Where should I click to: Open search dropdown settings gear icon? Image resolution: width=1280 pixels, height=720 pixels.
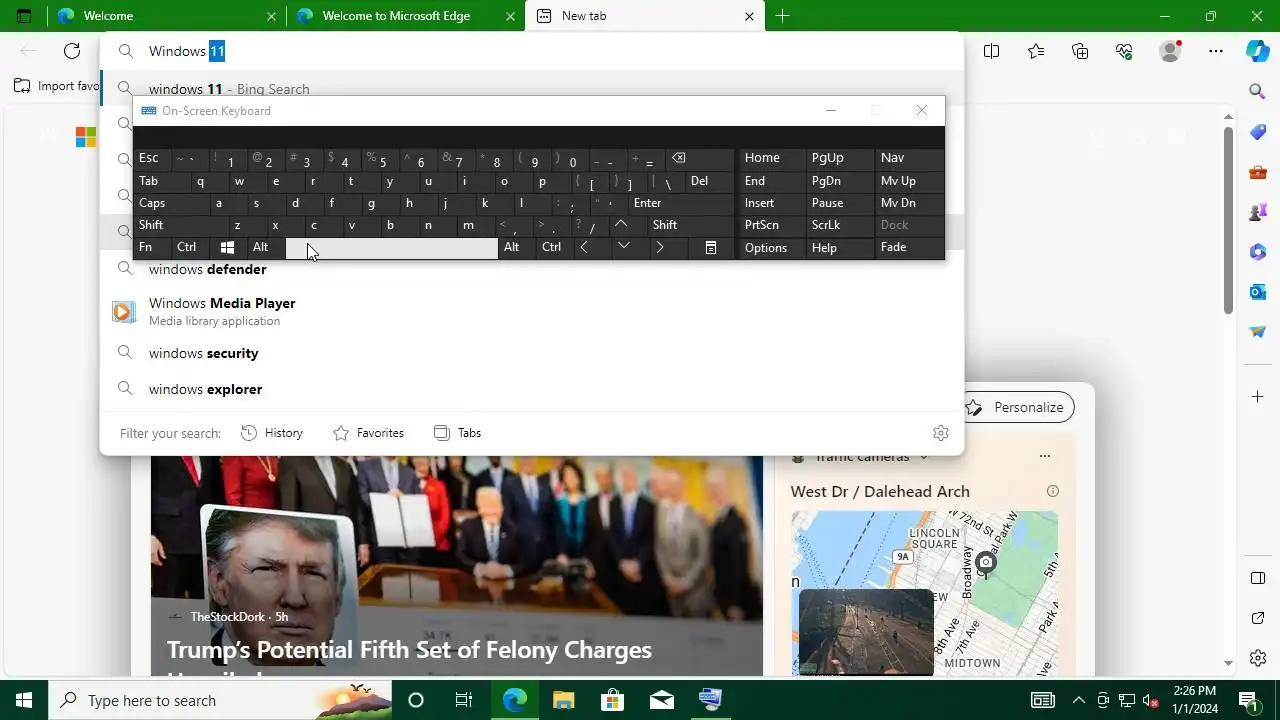940,433
